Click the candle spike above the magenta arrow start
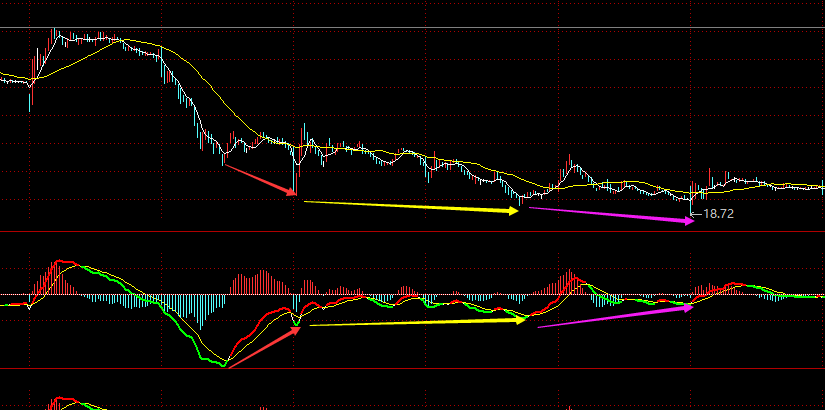Viewport: 825px width, 410px height. click(x=569, y=162)
